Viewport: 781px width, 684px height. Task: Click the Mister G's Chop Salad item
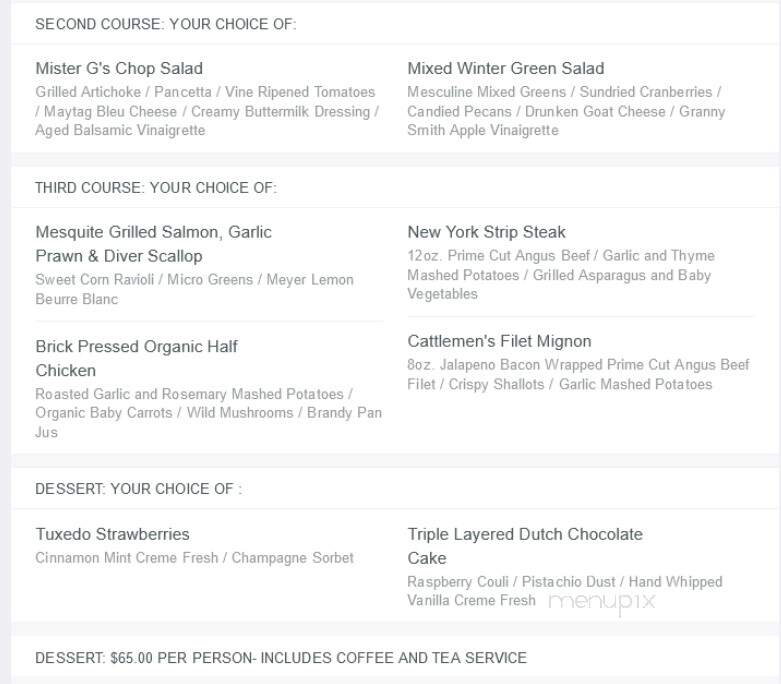pyautogui.click(x=119, y=68)
